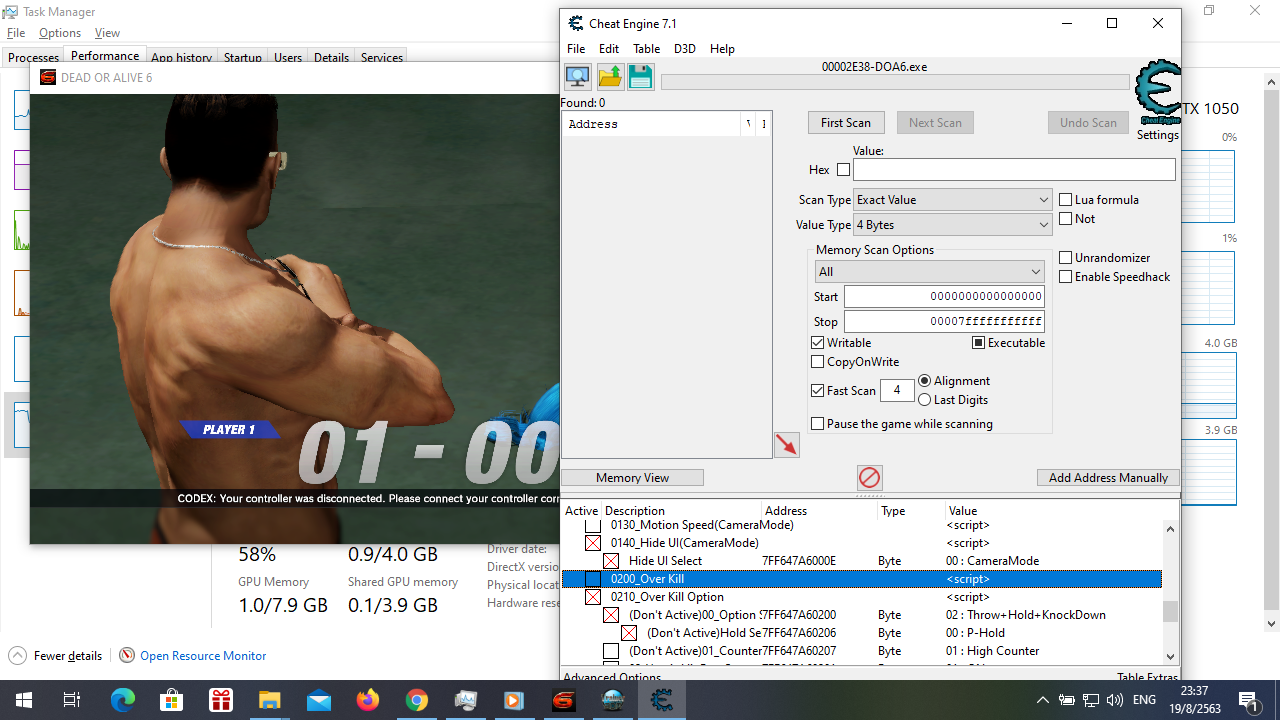Click the Stop address input field
The height and width of the screenshot is (720, 1280).
coord(944,322)
